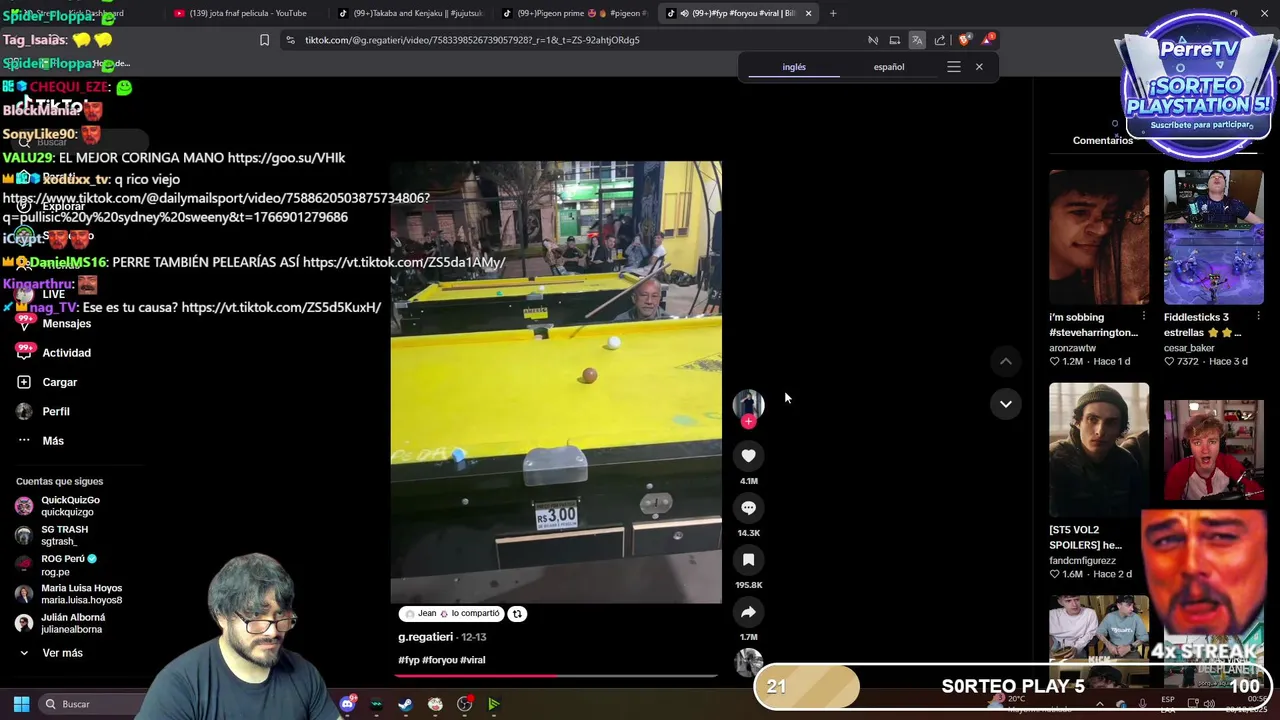
Task: Click the billiards video player
Action: click(556, 382)
